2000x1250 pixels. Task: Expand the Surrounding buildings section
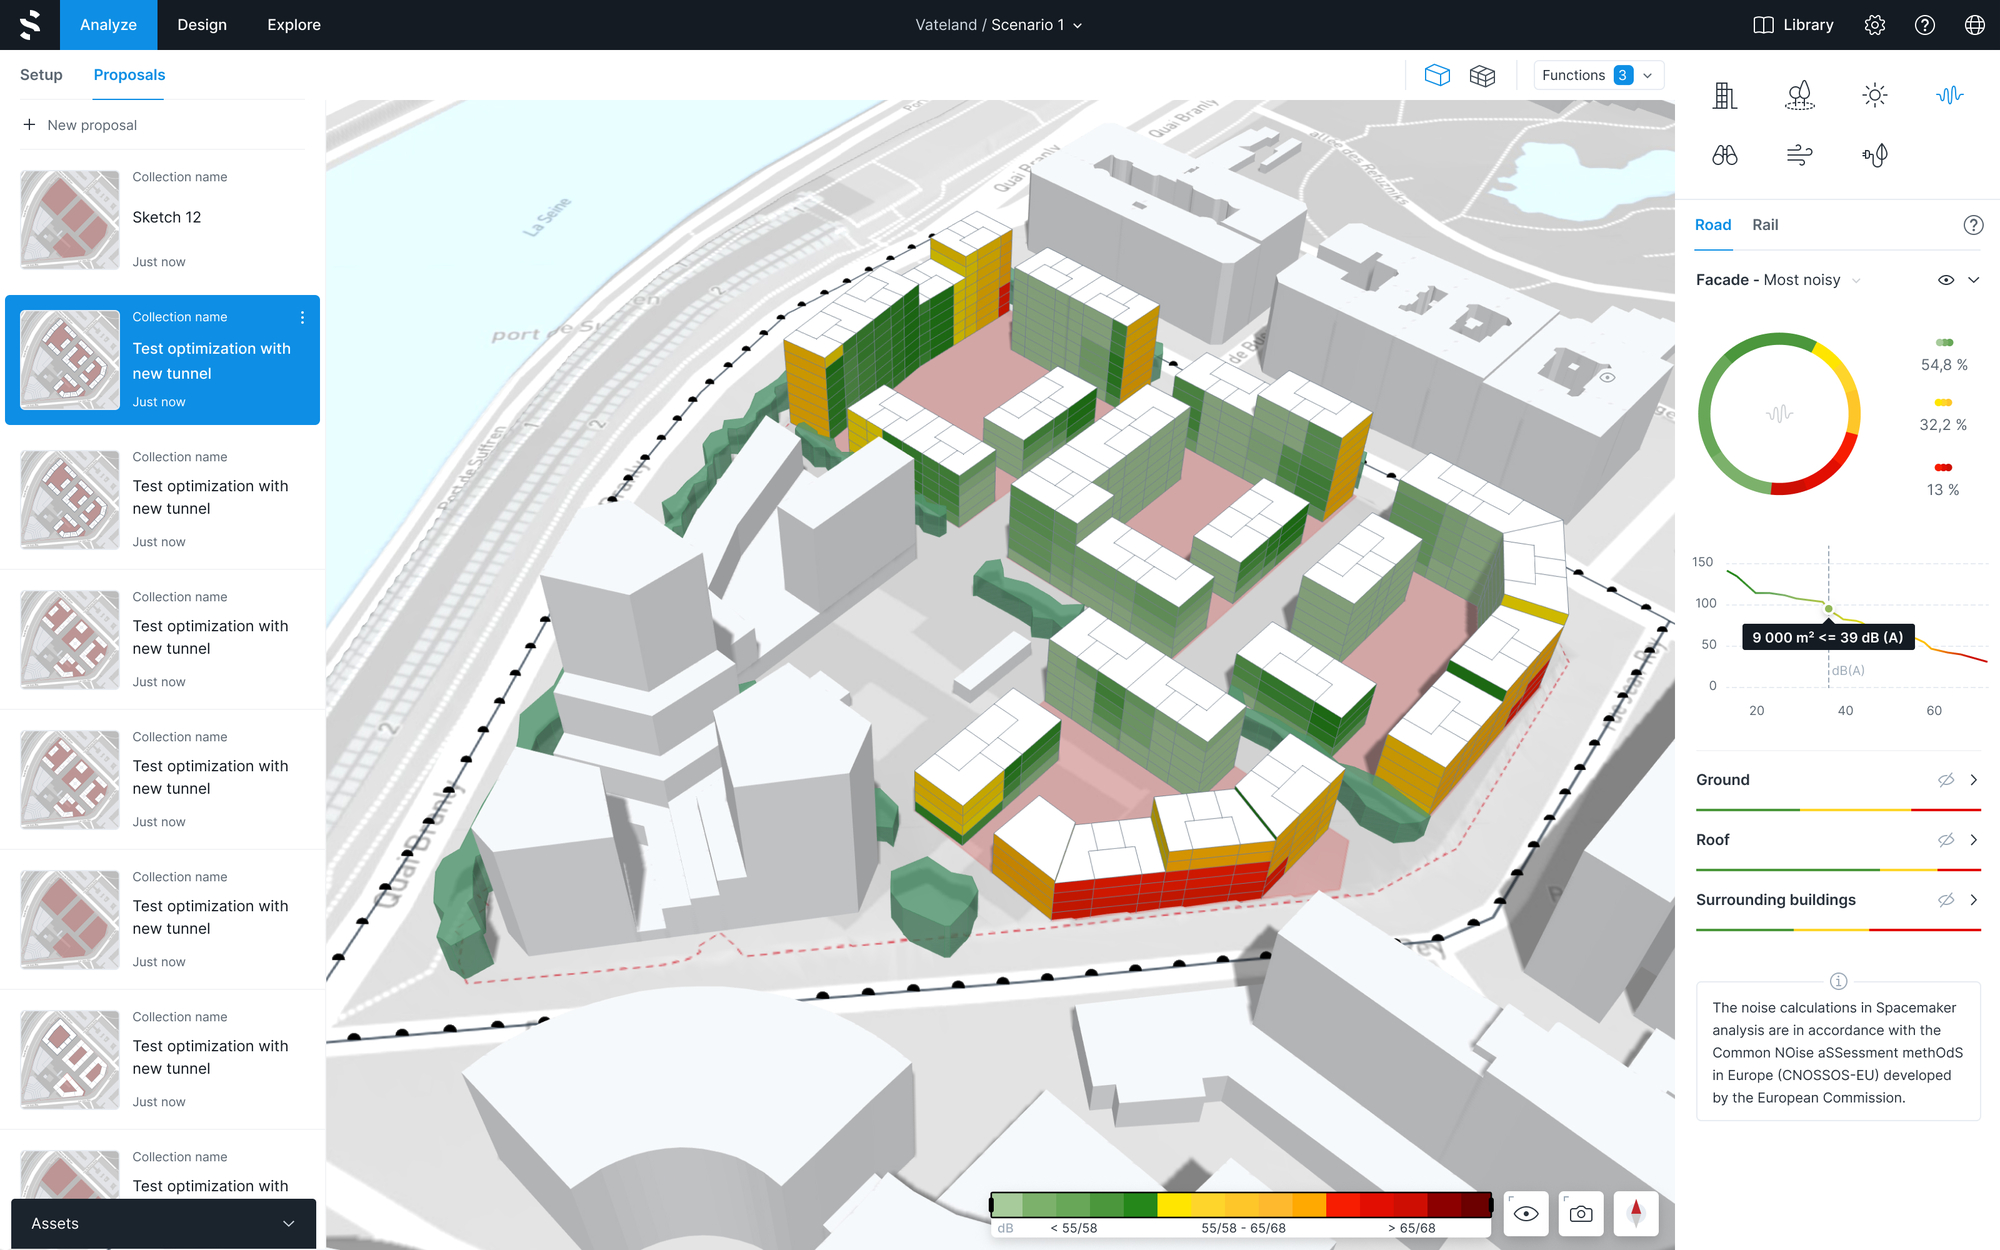click(1975, 900)
